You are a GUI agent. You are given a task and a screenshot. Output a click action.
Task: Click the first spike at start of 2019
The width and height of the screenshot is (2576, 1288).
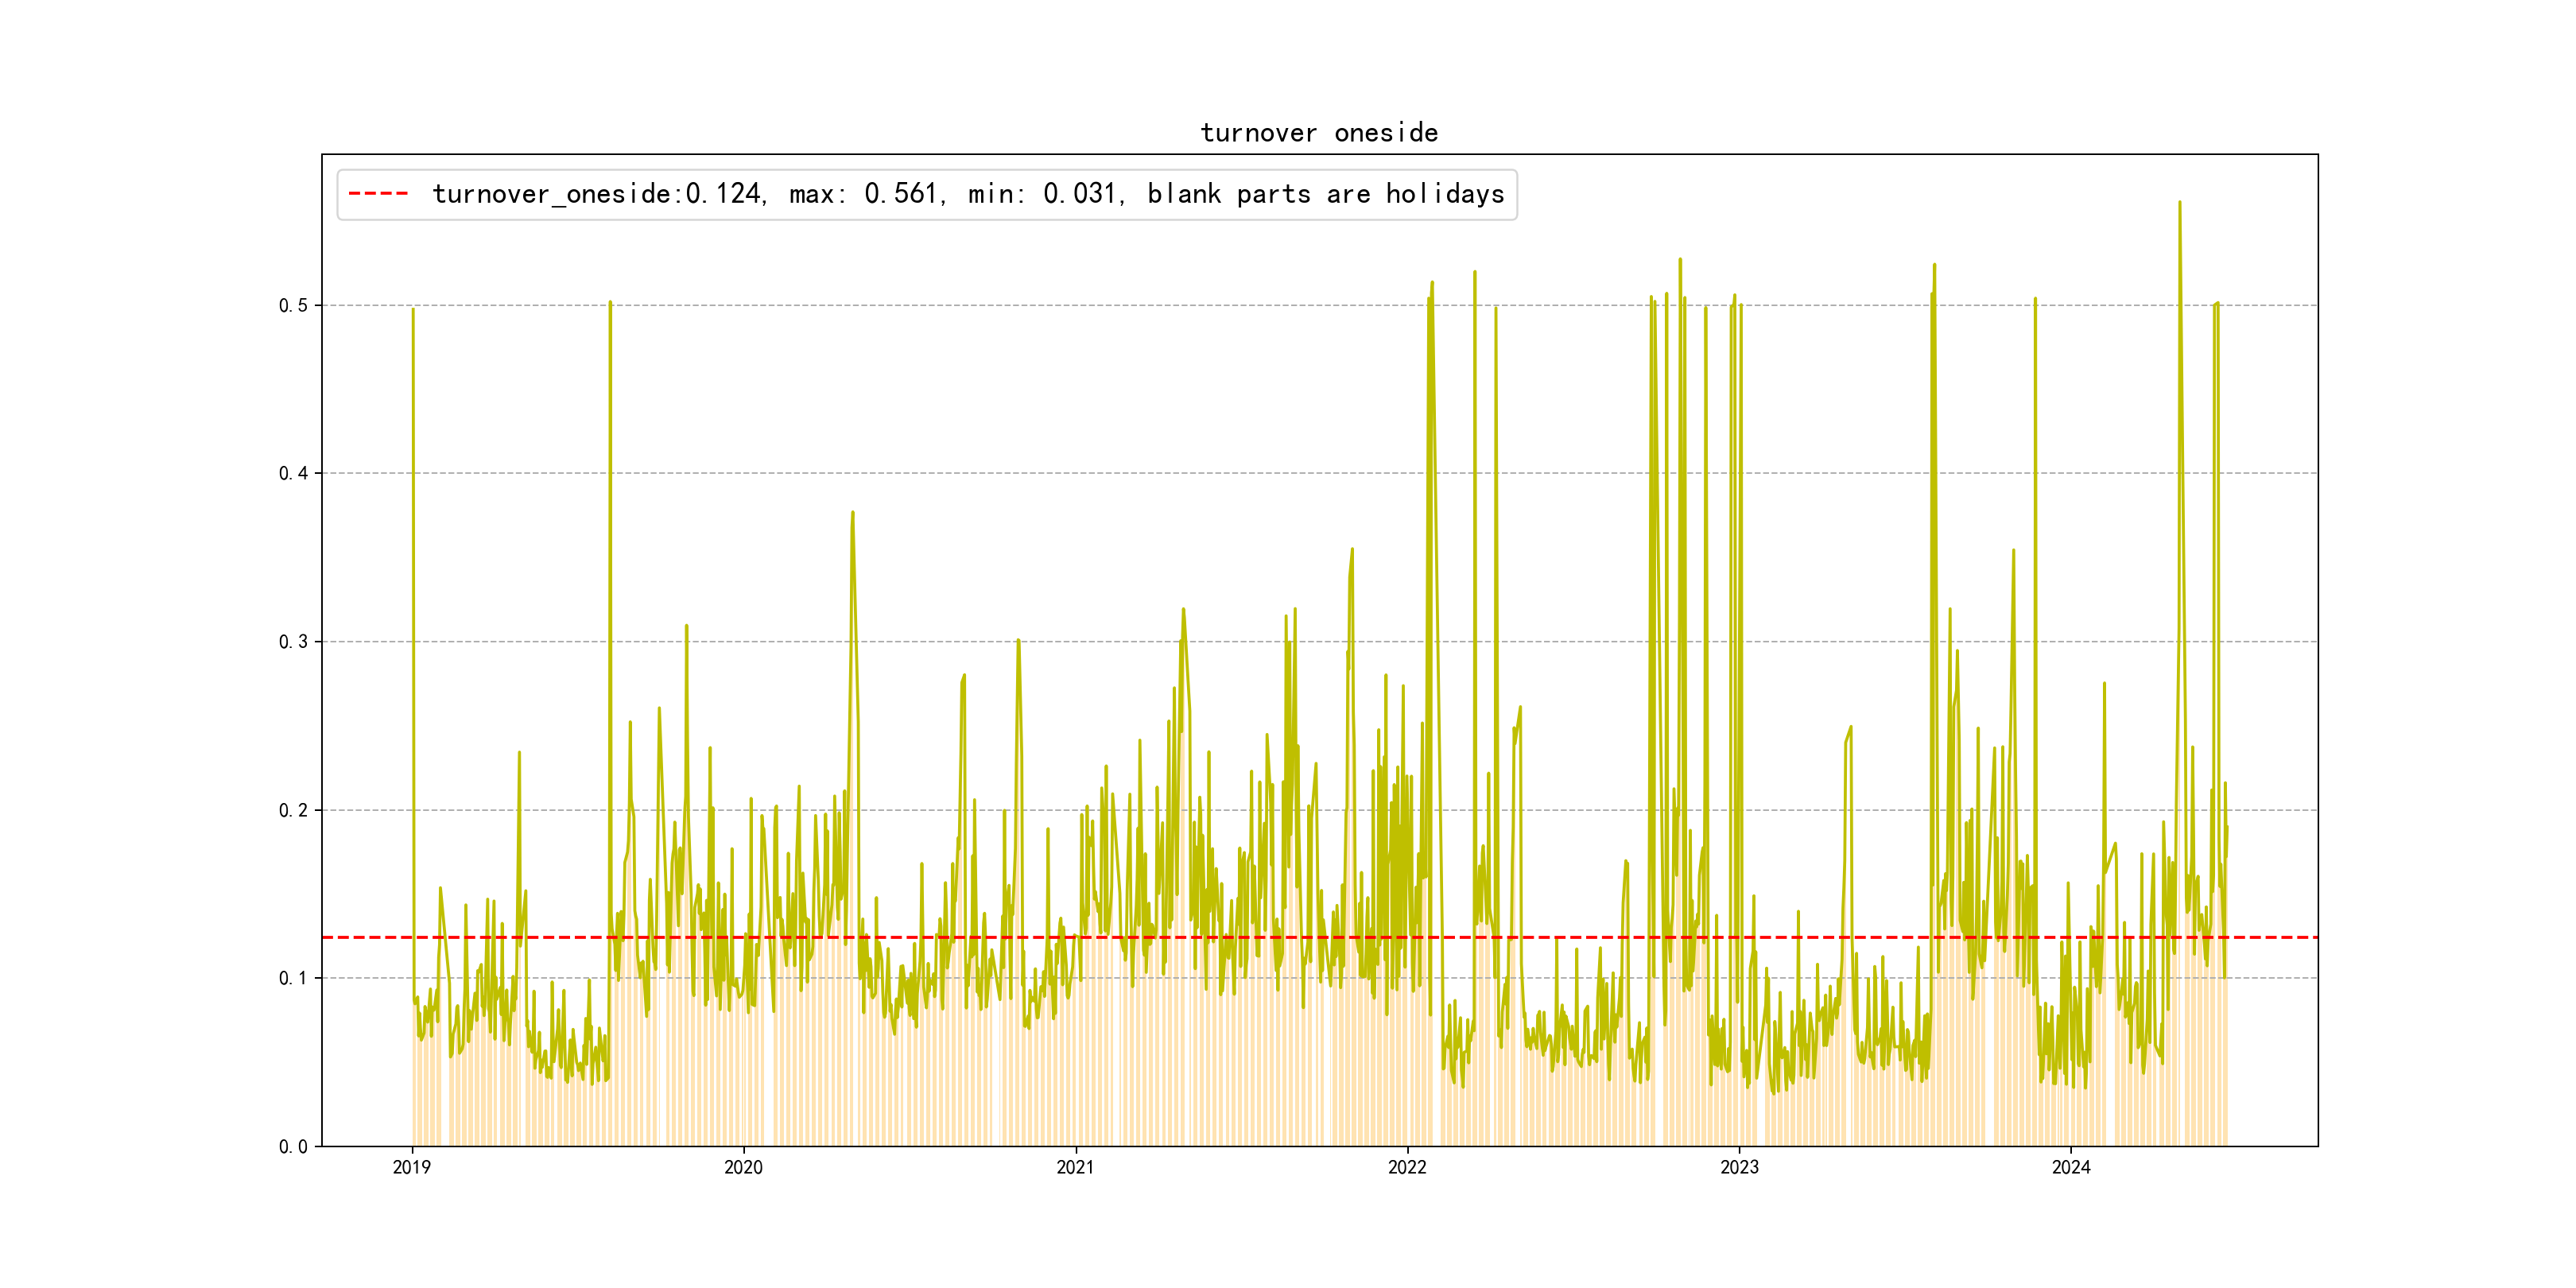(x=413, y=310)
